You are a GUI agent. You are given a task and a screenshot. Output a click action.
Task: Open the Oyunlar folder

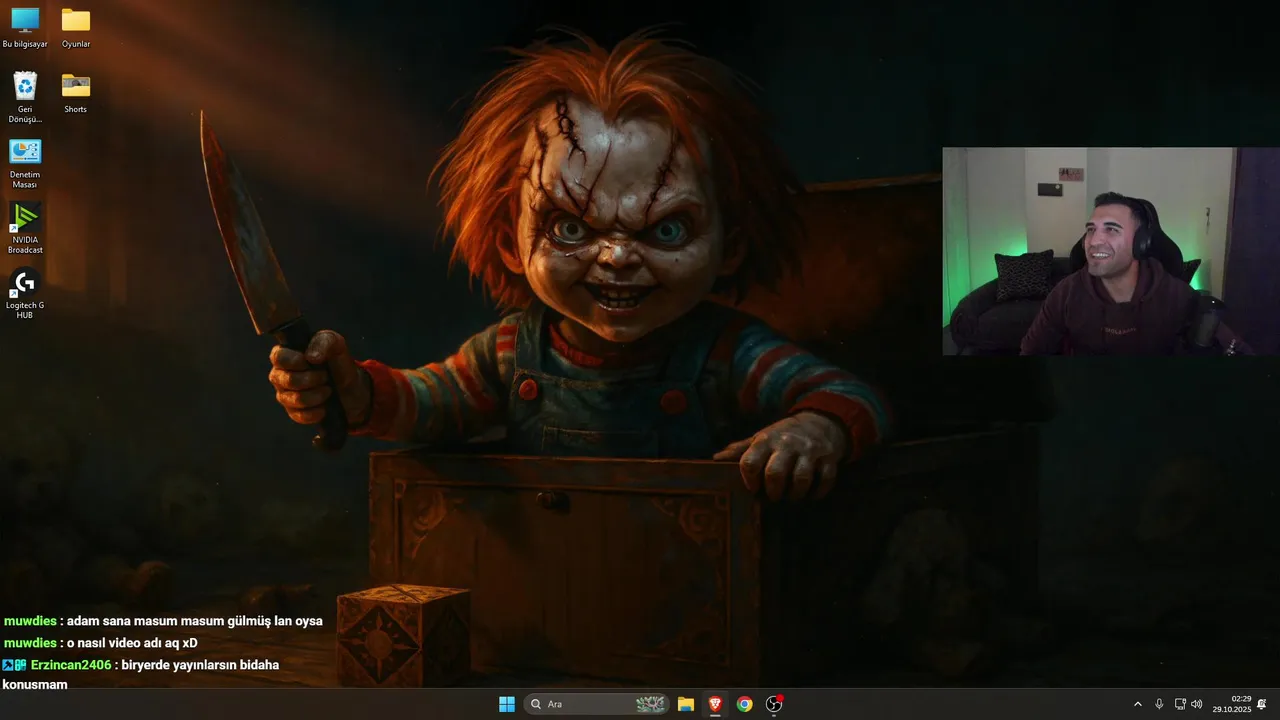76,28
